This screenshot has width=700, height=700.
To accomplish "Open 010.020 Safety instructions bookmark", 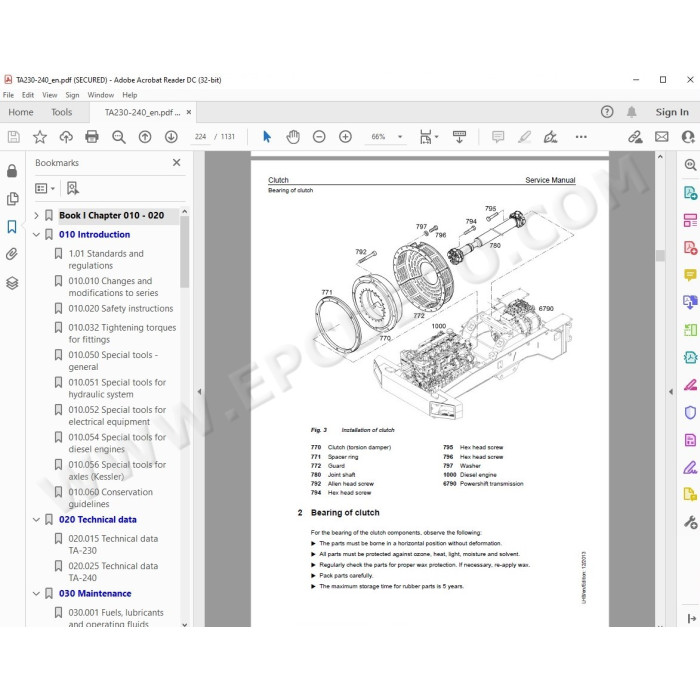I will click(x=121, y=308).
